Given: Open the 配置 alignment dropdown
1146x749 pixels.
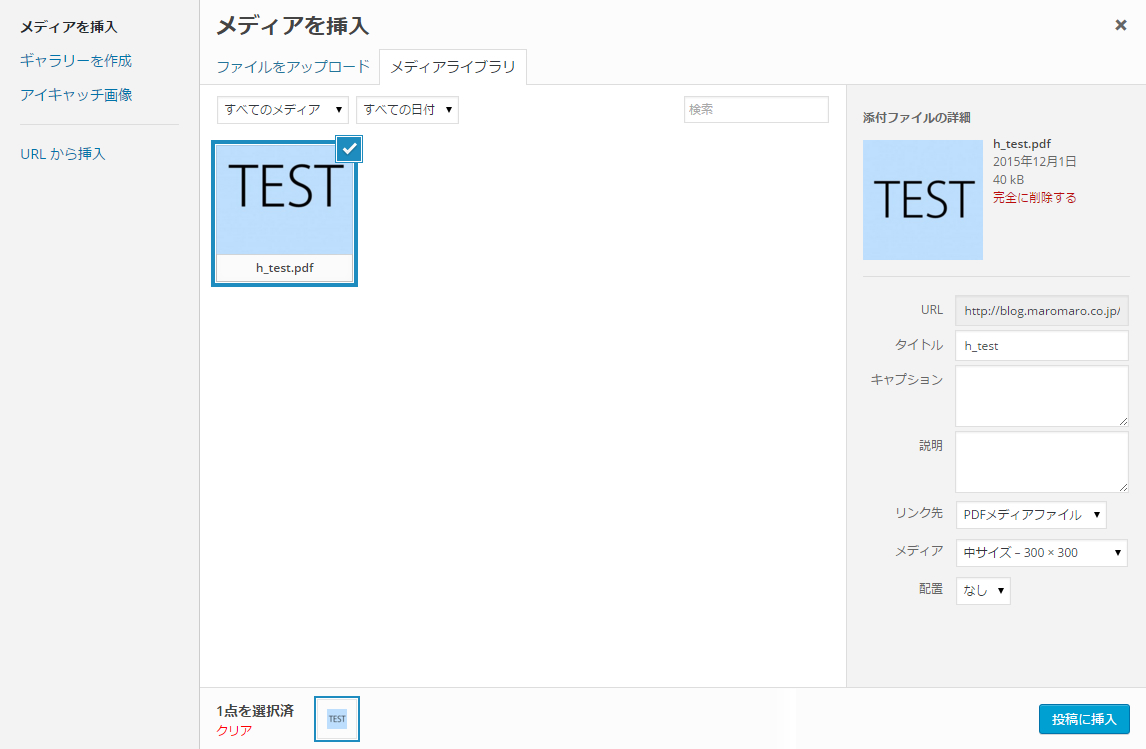Looking at the screenshot, I should point(983,590).
